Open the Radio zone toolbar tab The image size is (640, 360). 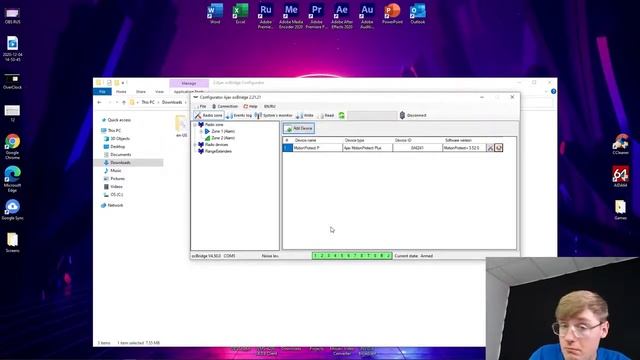pyautogui.click(x=209, y=116)
